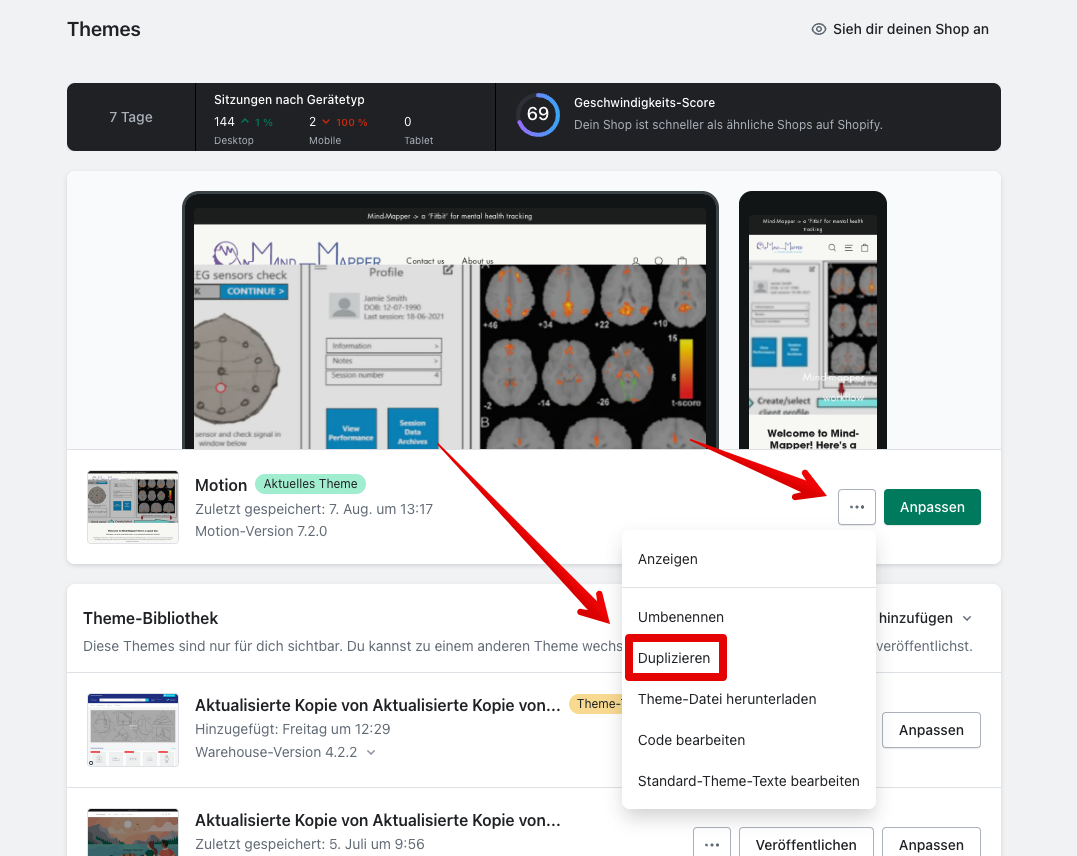Image resolution: width=1077 pixels, height=856 pixels.
Task: Click the 'Aktuelles Theme' badge
Action: [x=310, y=484]
